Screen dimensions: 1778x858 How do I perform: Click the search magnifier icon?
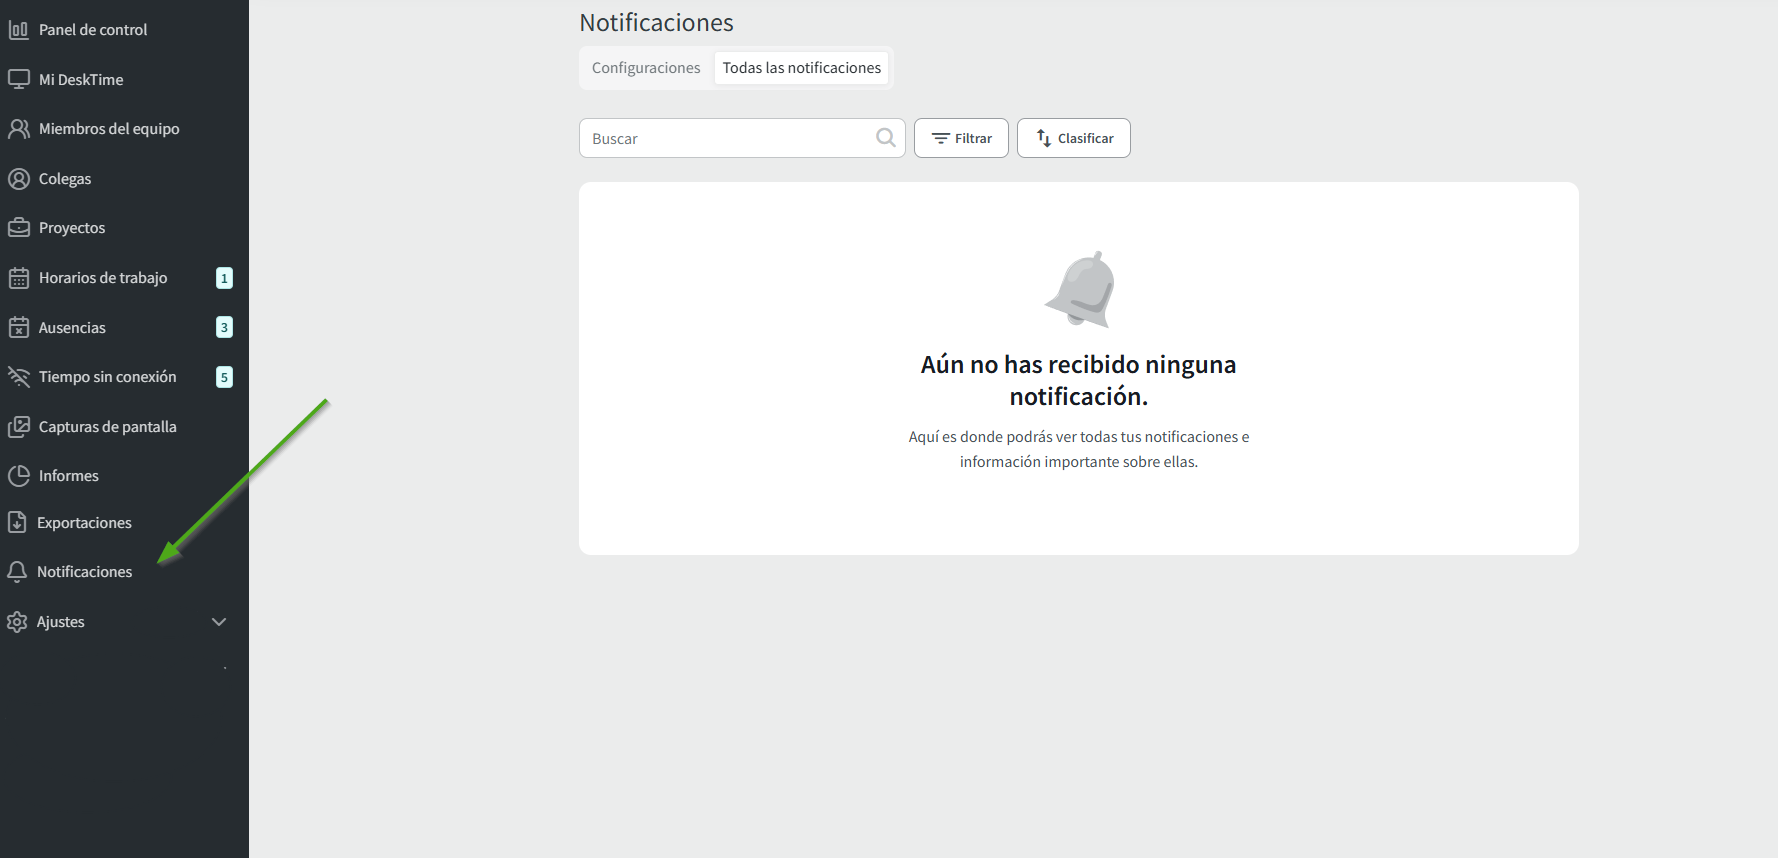[x=885, y=138]
